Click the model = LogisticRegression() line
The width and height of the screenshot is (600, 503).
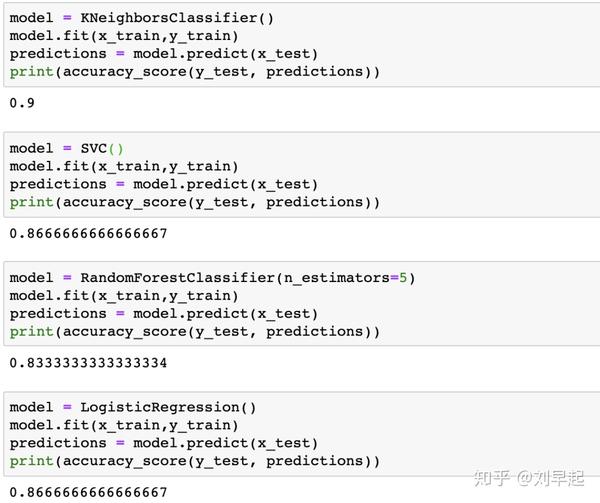tap(133, 408)
